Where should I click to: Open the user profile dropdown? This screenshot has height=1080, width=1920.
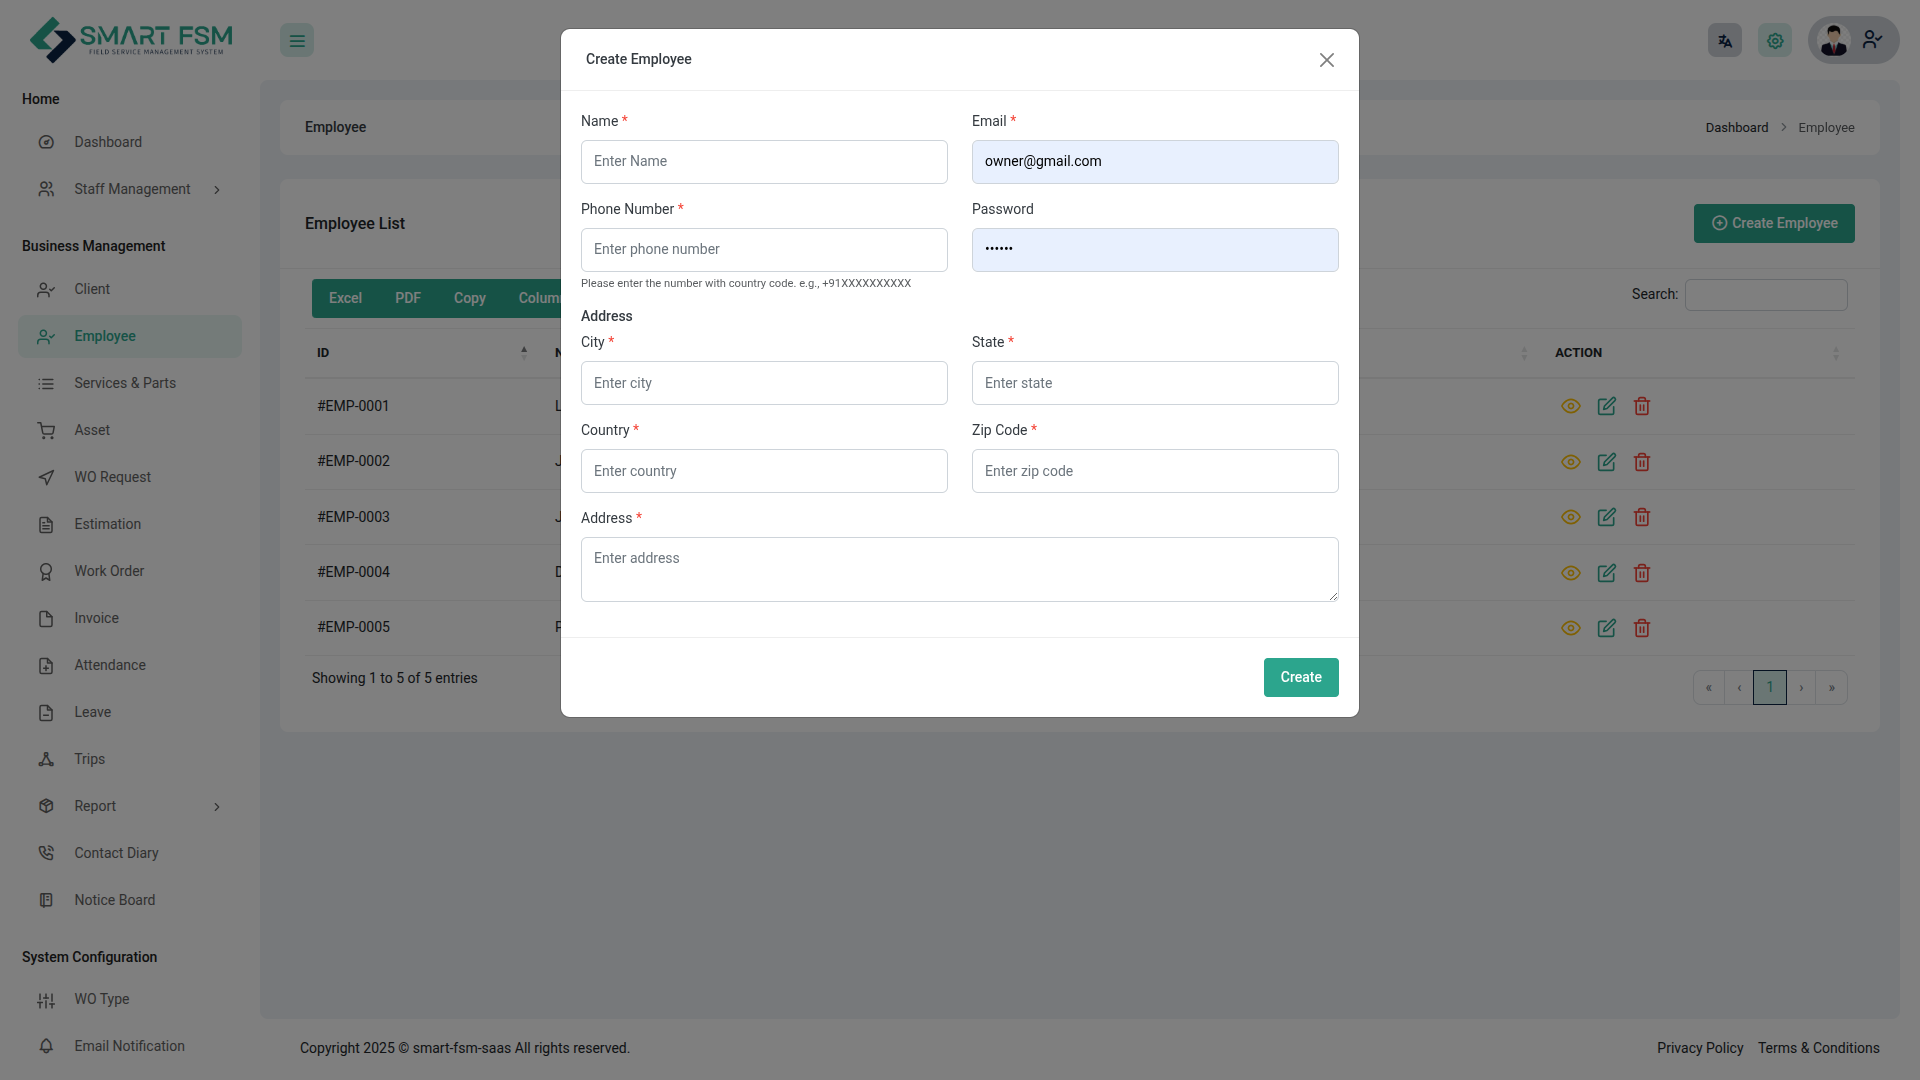(1853, 41)
